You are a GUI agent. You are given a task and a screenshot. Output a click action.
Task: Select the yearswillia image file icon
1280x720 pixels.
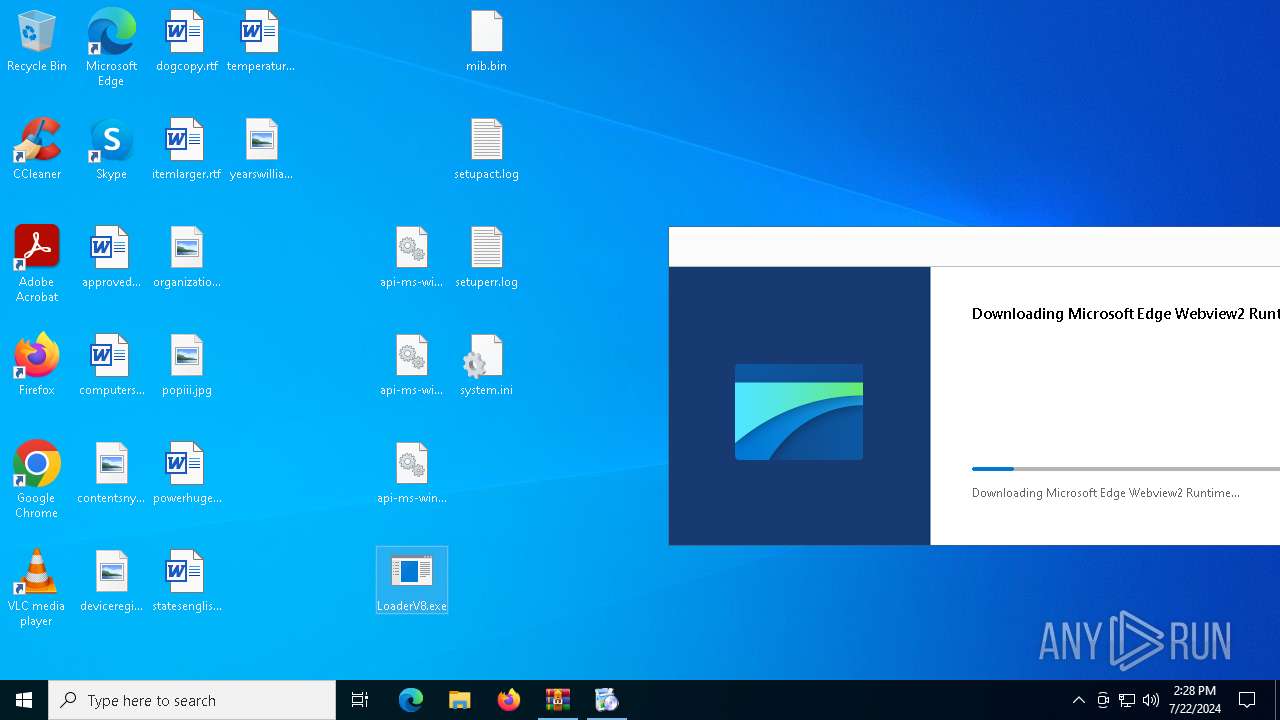click(x=260, y=150)
